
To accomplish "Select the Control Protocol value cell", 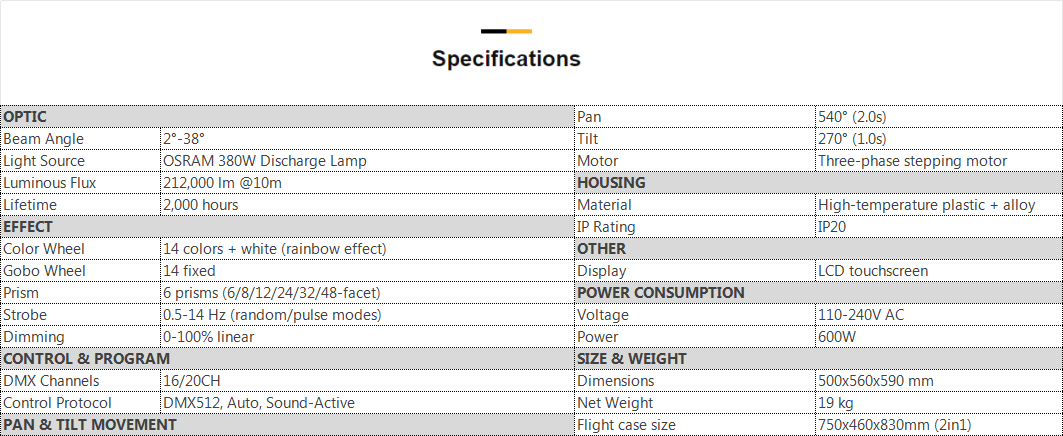I will pos(259,403).
